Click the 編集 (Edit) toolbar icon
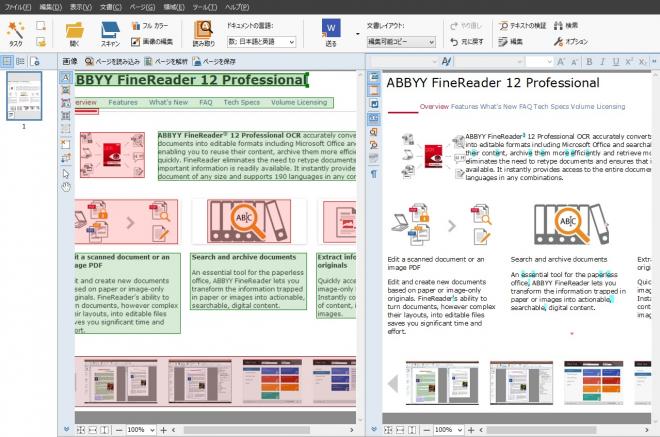This screenshot has width=660, height=437. (x=511, y=42)
